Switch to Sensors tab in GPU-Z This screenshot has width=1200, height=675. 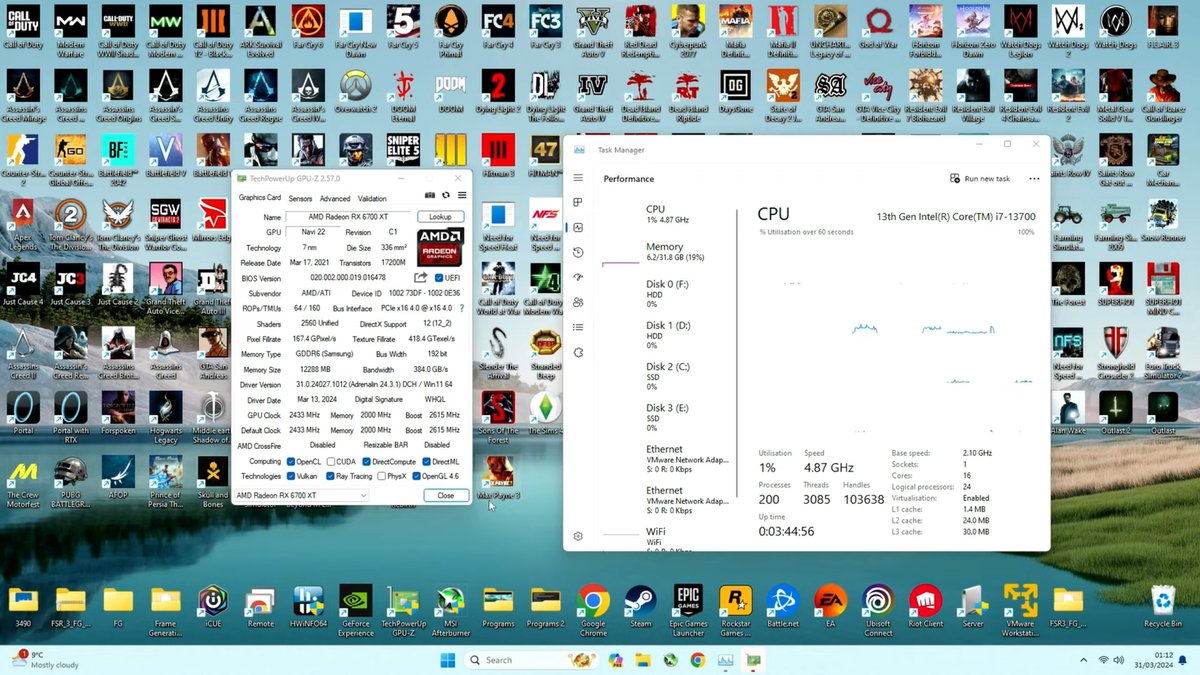tap(300, 198)
